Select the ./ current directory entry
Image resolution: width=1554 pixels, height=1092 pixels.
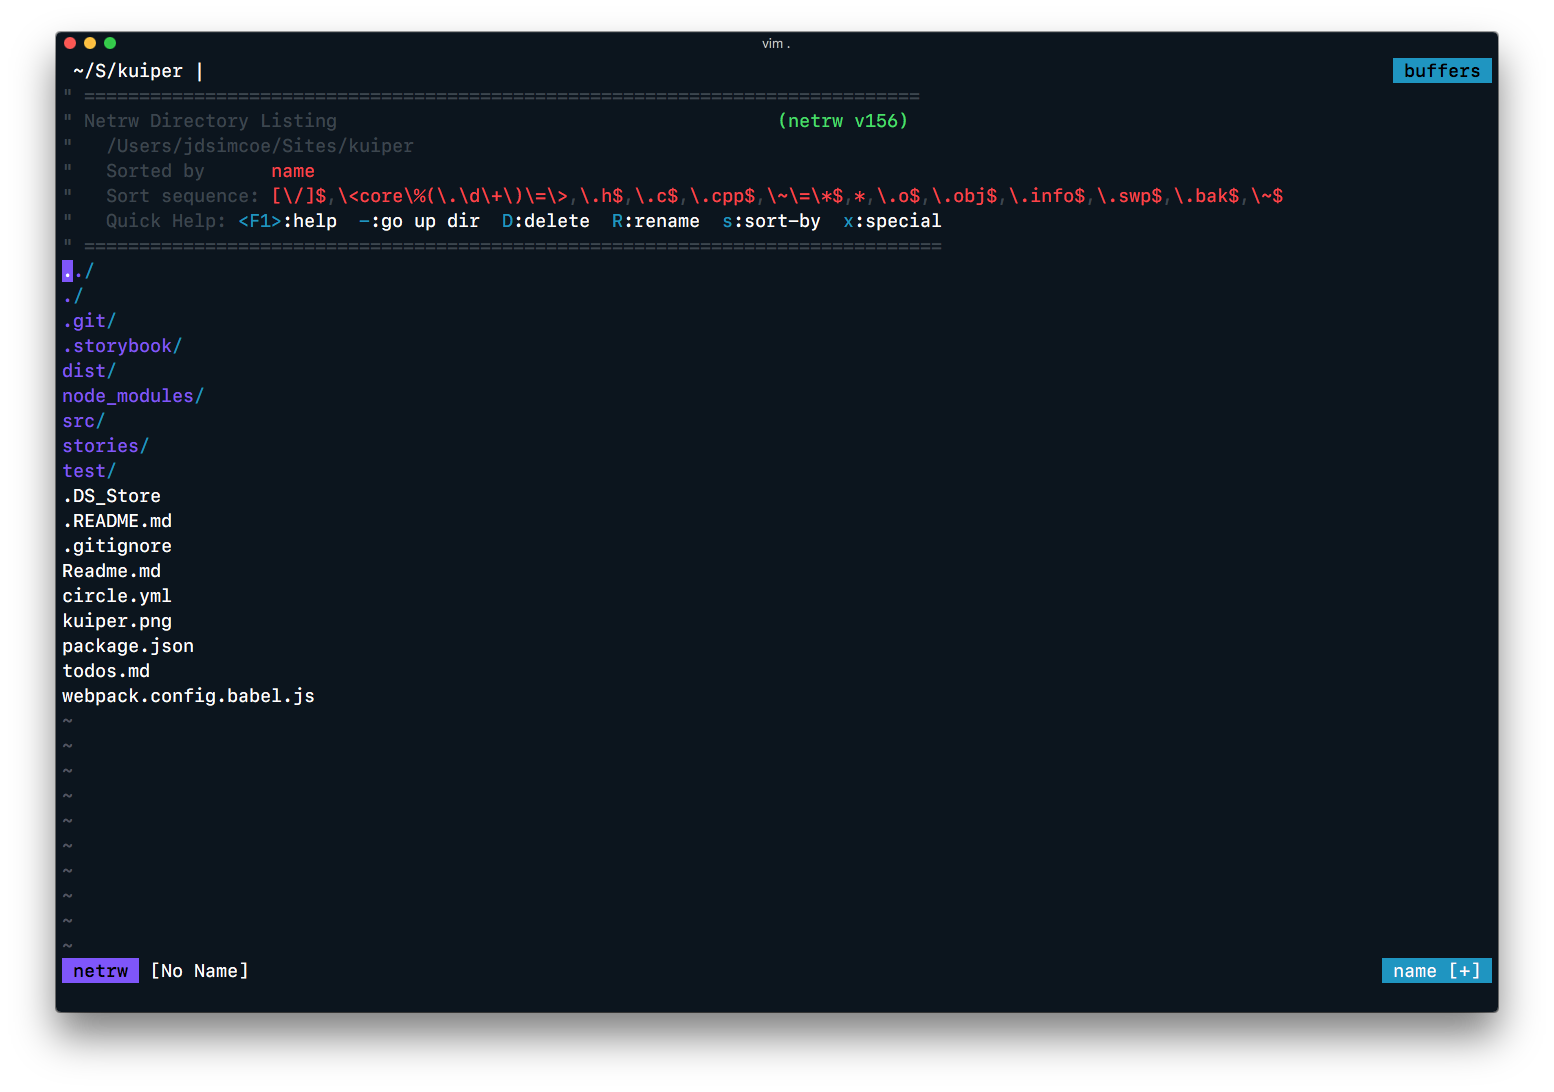(x=73, y=296)
